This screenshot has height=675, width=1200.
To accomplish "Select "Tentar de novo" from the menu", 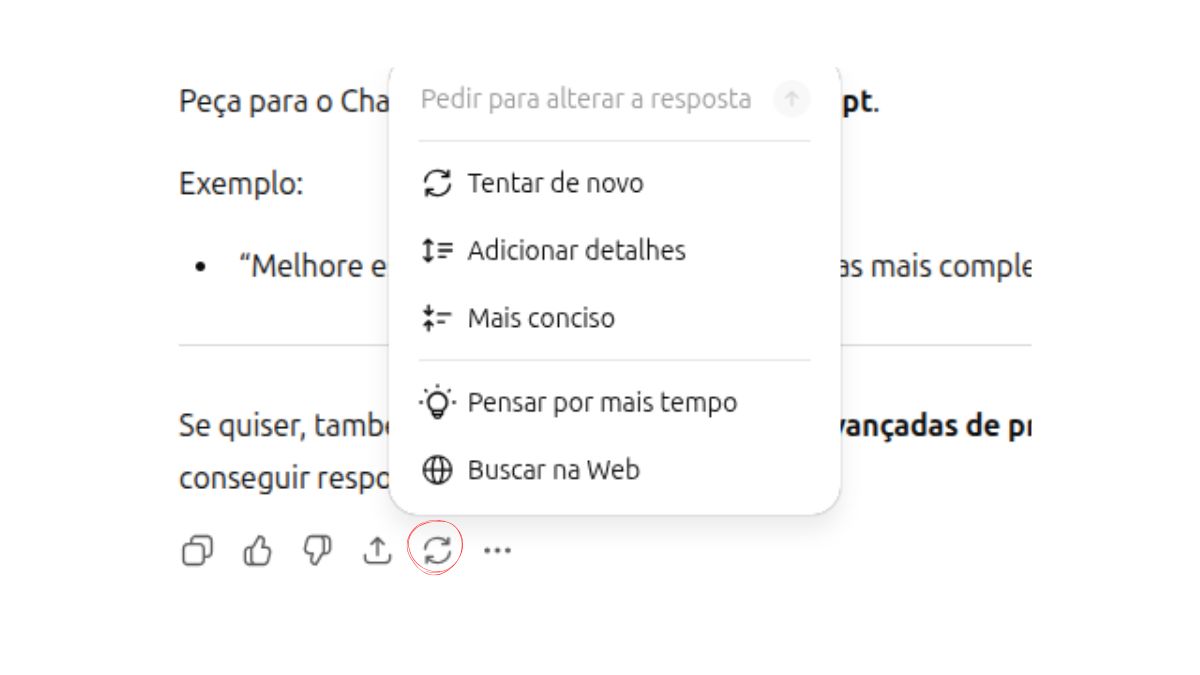I will click(x=555, y=183).
